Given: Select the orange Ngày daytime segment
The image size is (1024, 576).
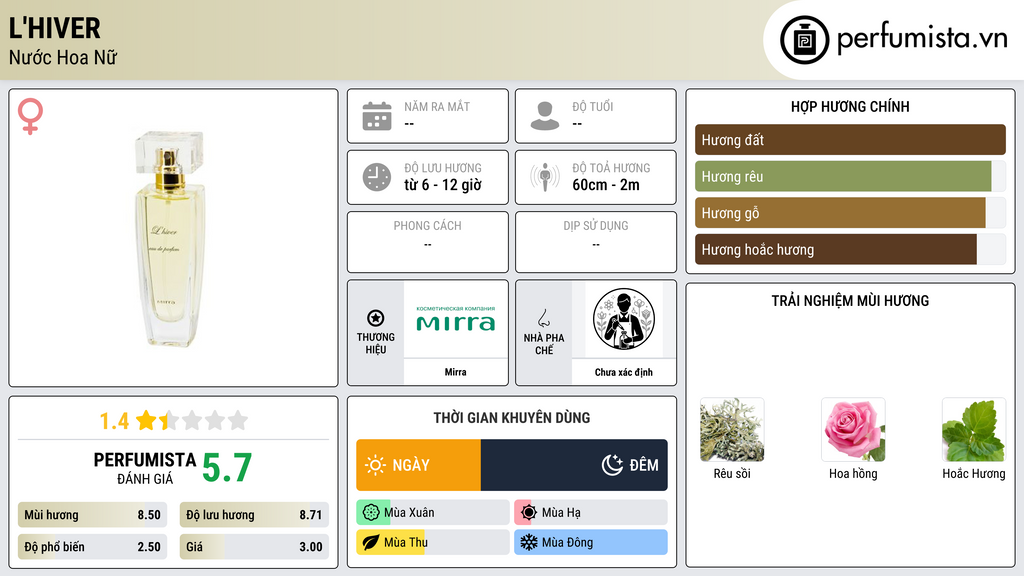Looking at the screenshot, I should [x=419, y=465].
